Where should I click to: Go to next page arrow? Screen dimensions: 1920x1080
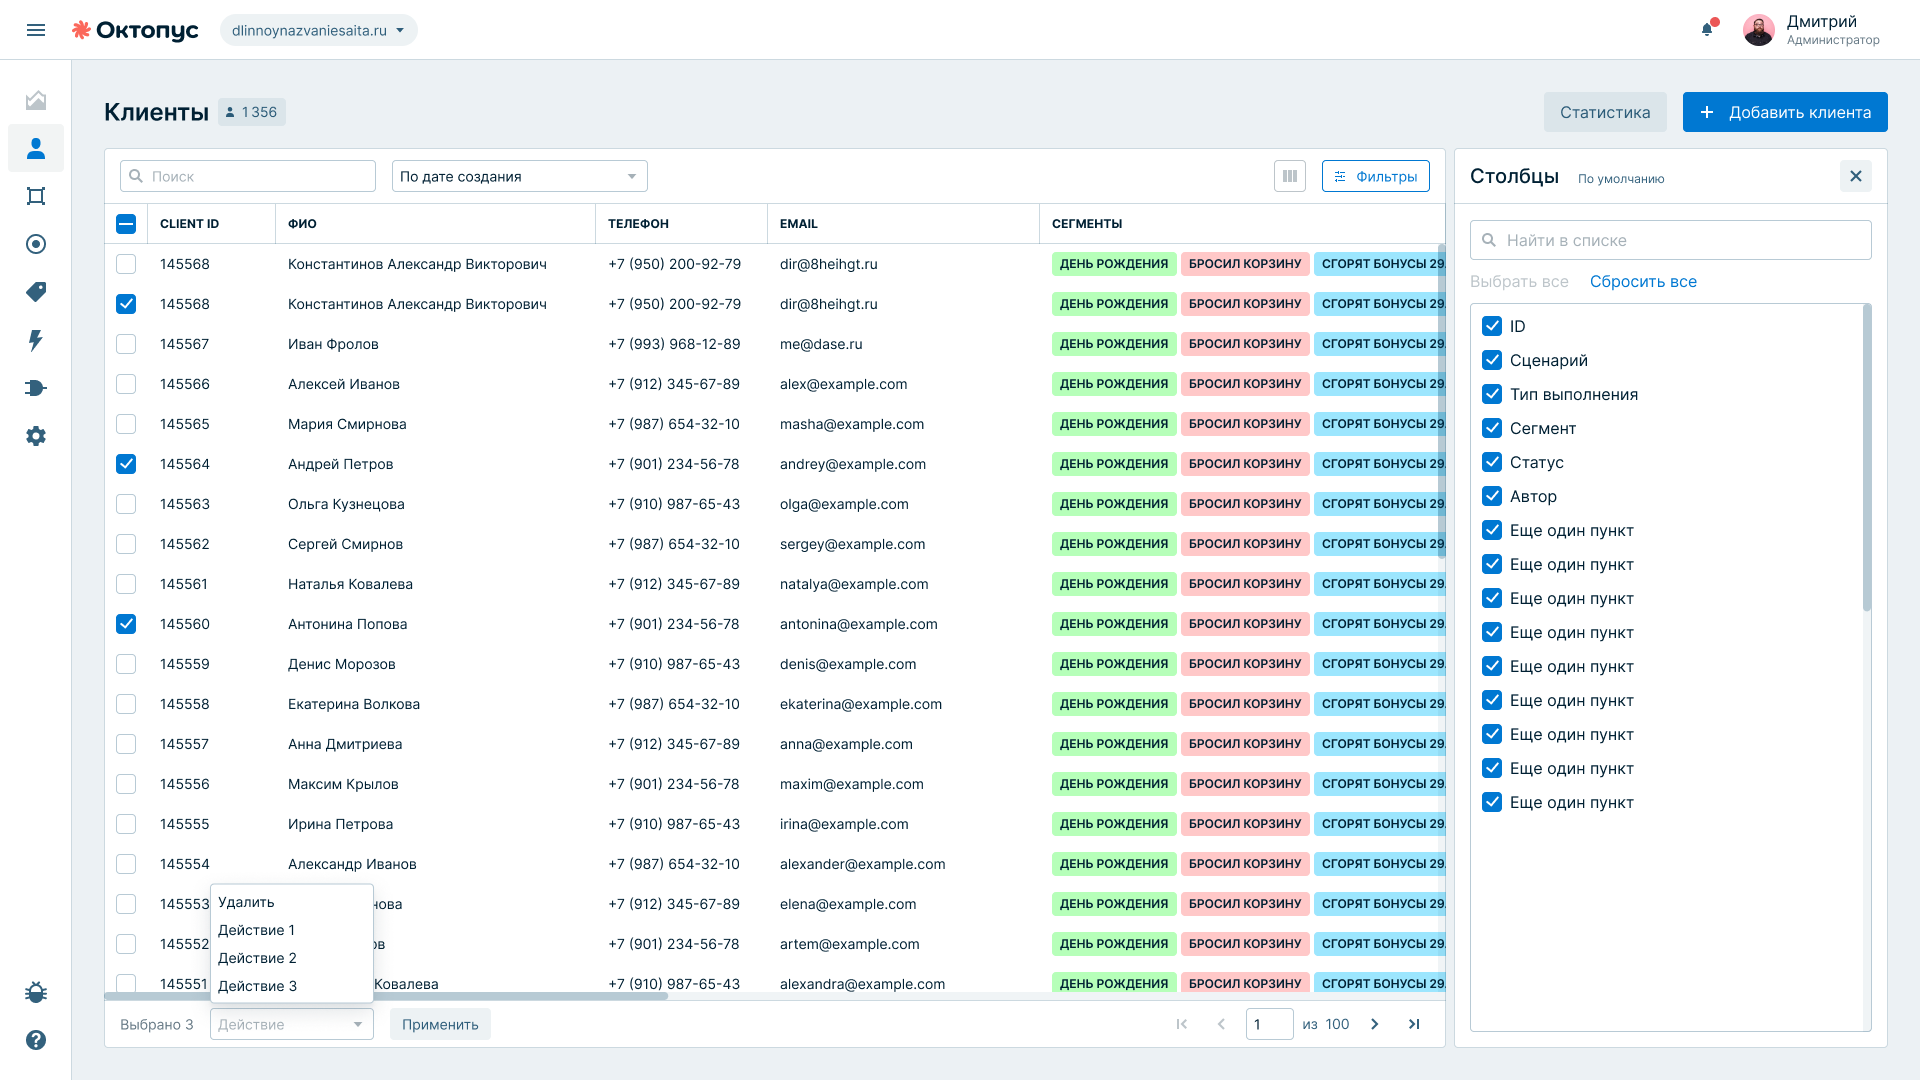pyautogui.click(x=1375, y=1024)
